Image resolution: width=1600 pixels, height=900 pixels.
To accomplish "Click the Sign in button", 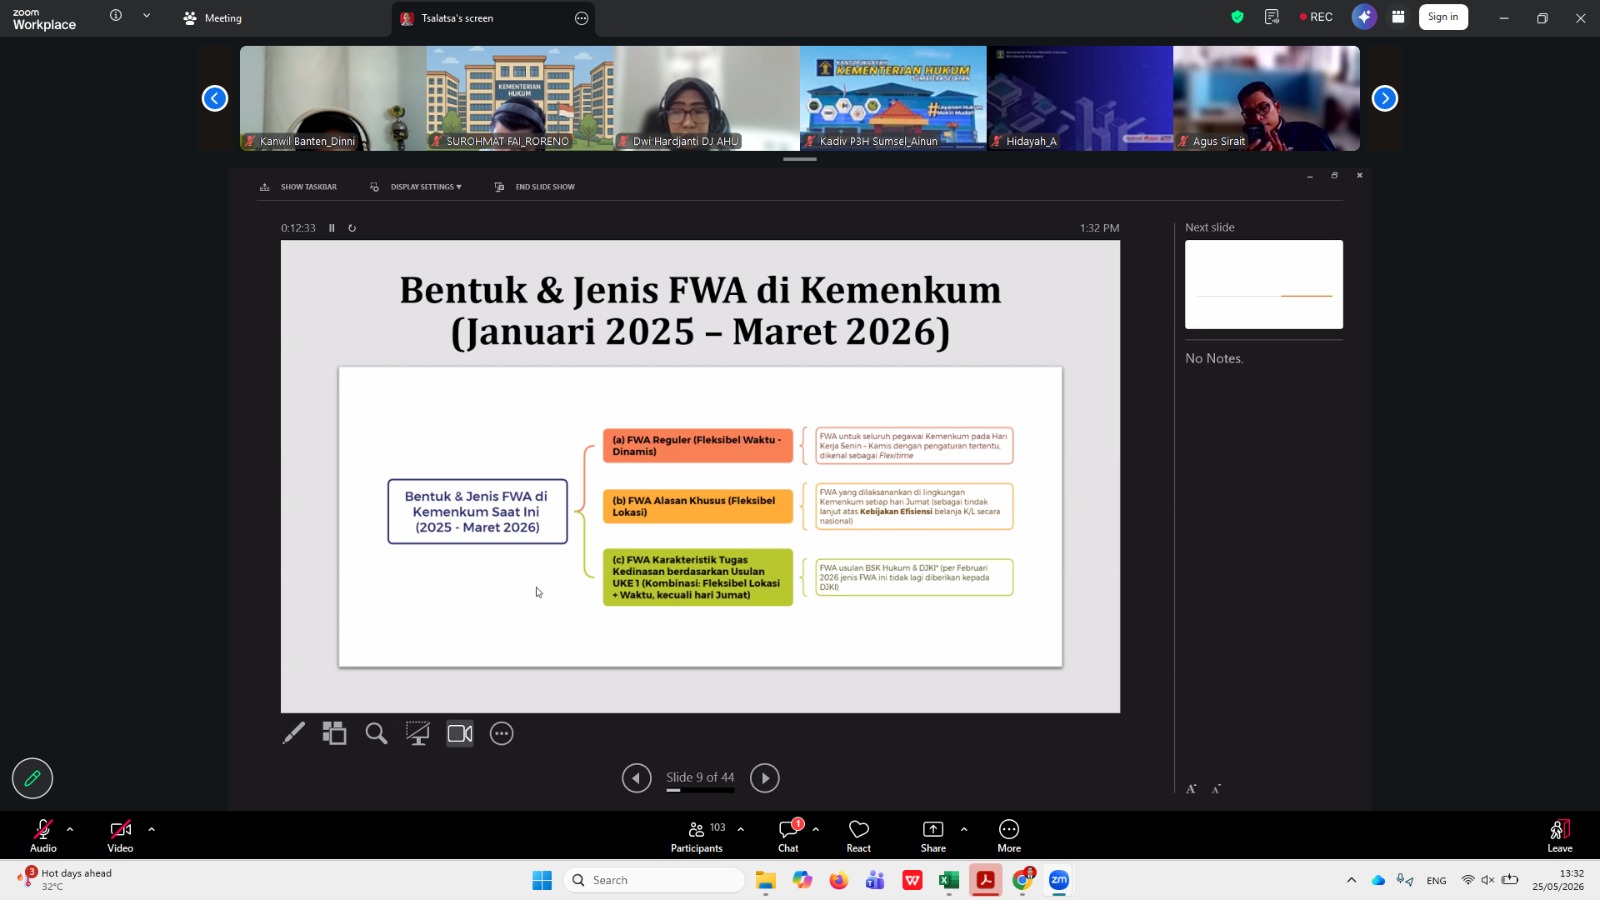I will [x=1443, y=17].
